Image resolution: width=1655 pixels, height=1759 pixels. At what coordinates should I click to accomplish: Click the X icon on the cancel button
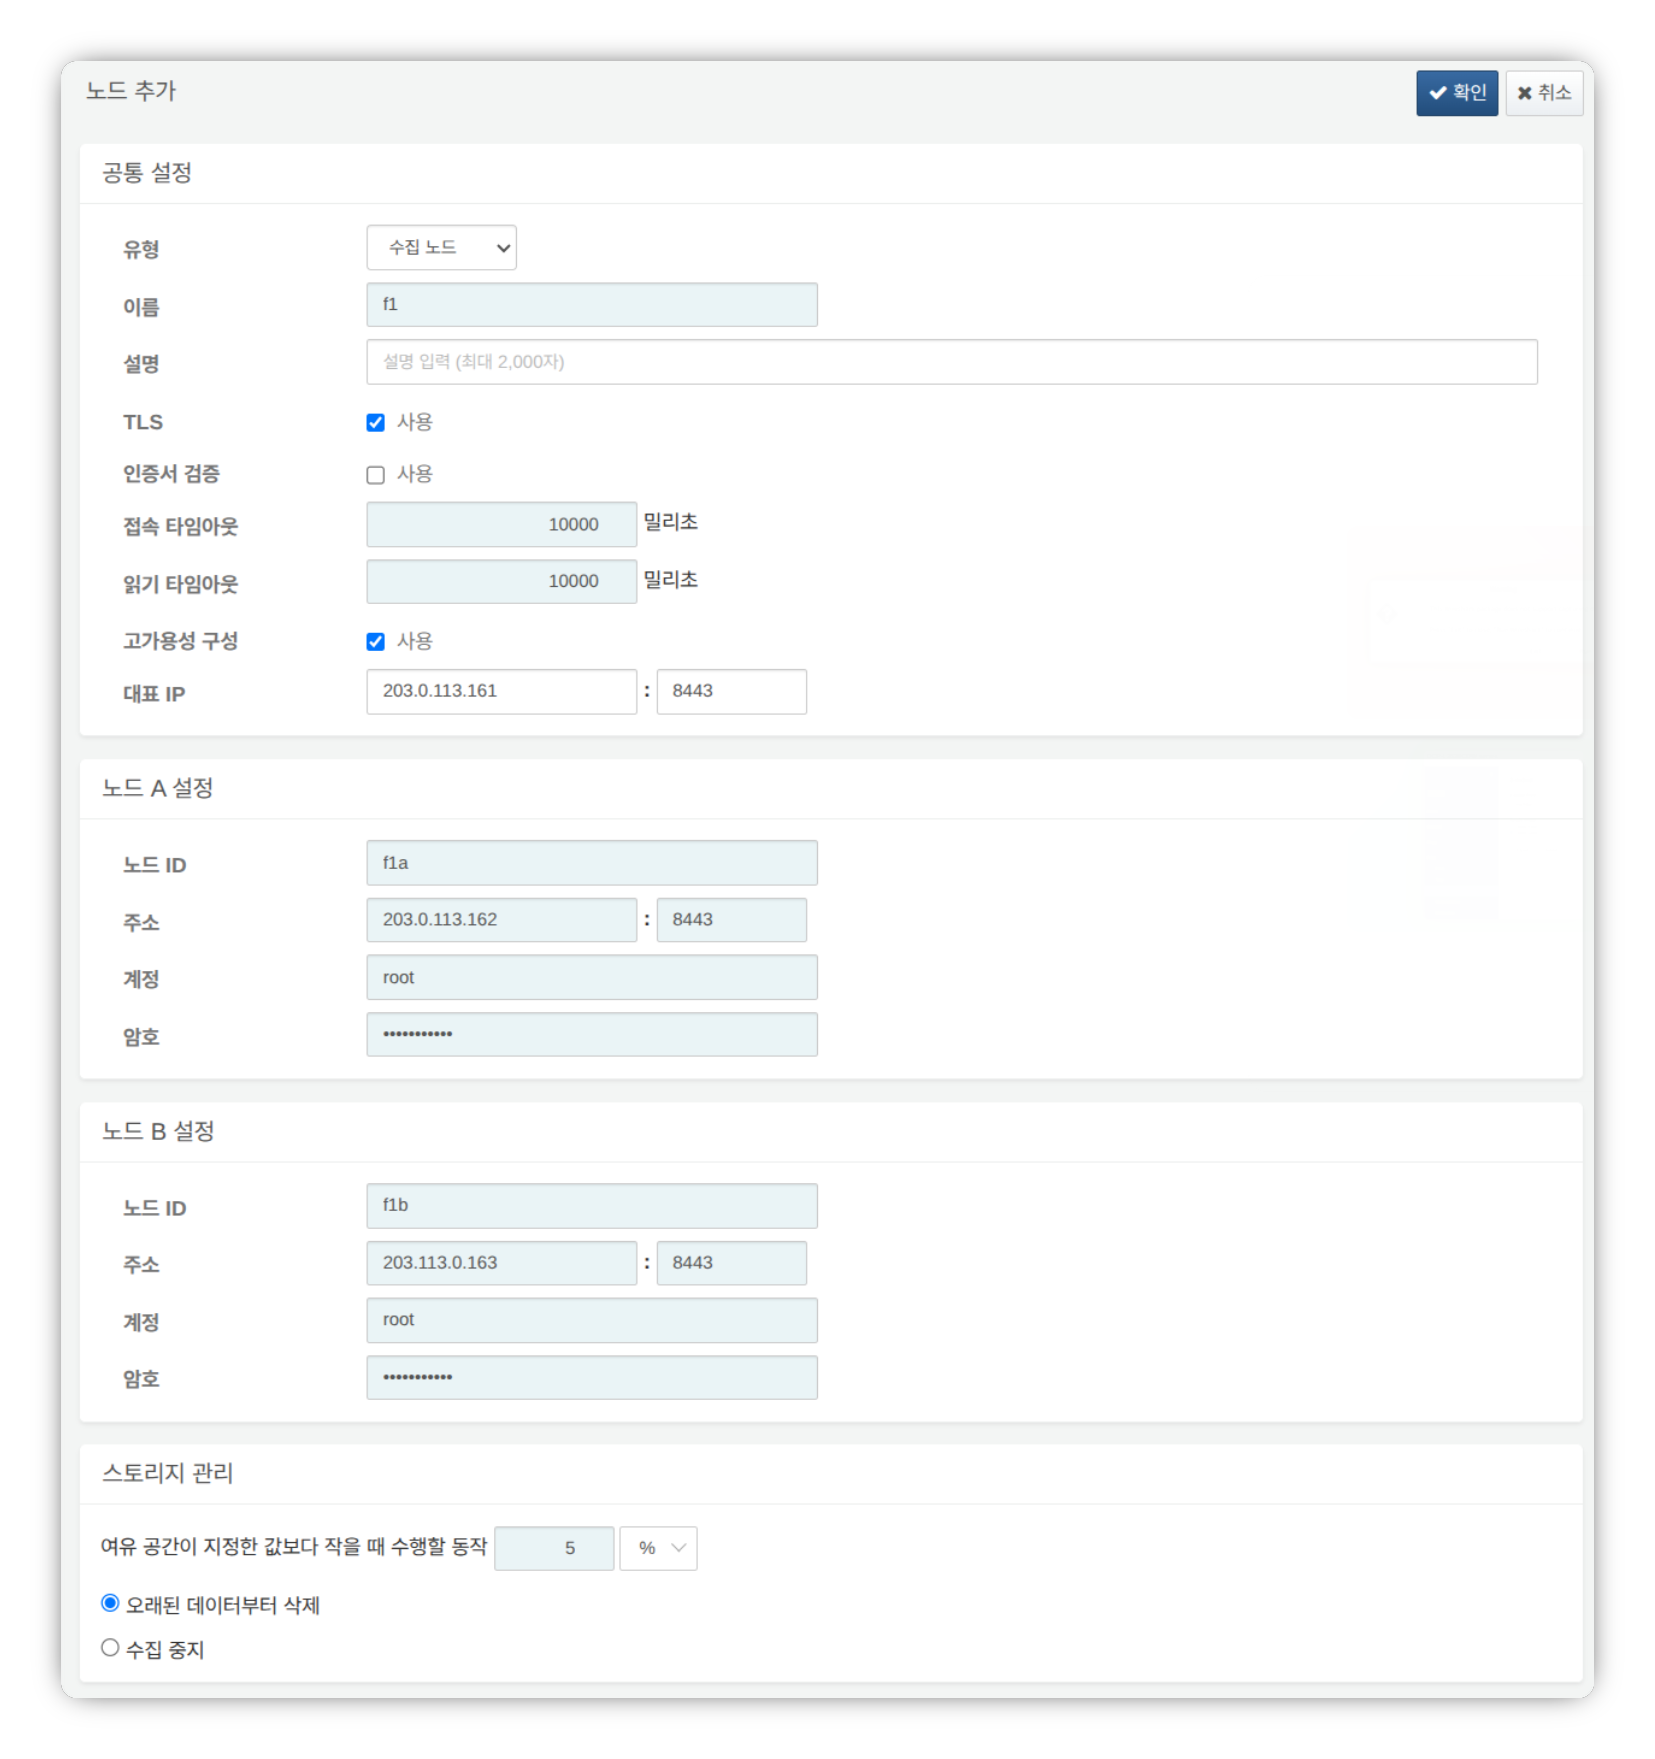point(1524,92)
